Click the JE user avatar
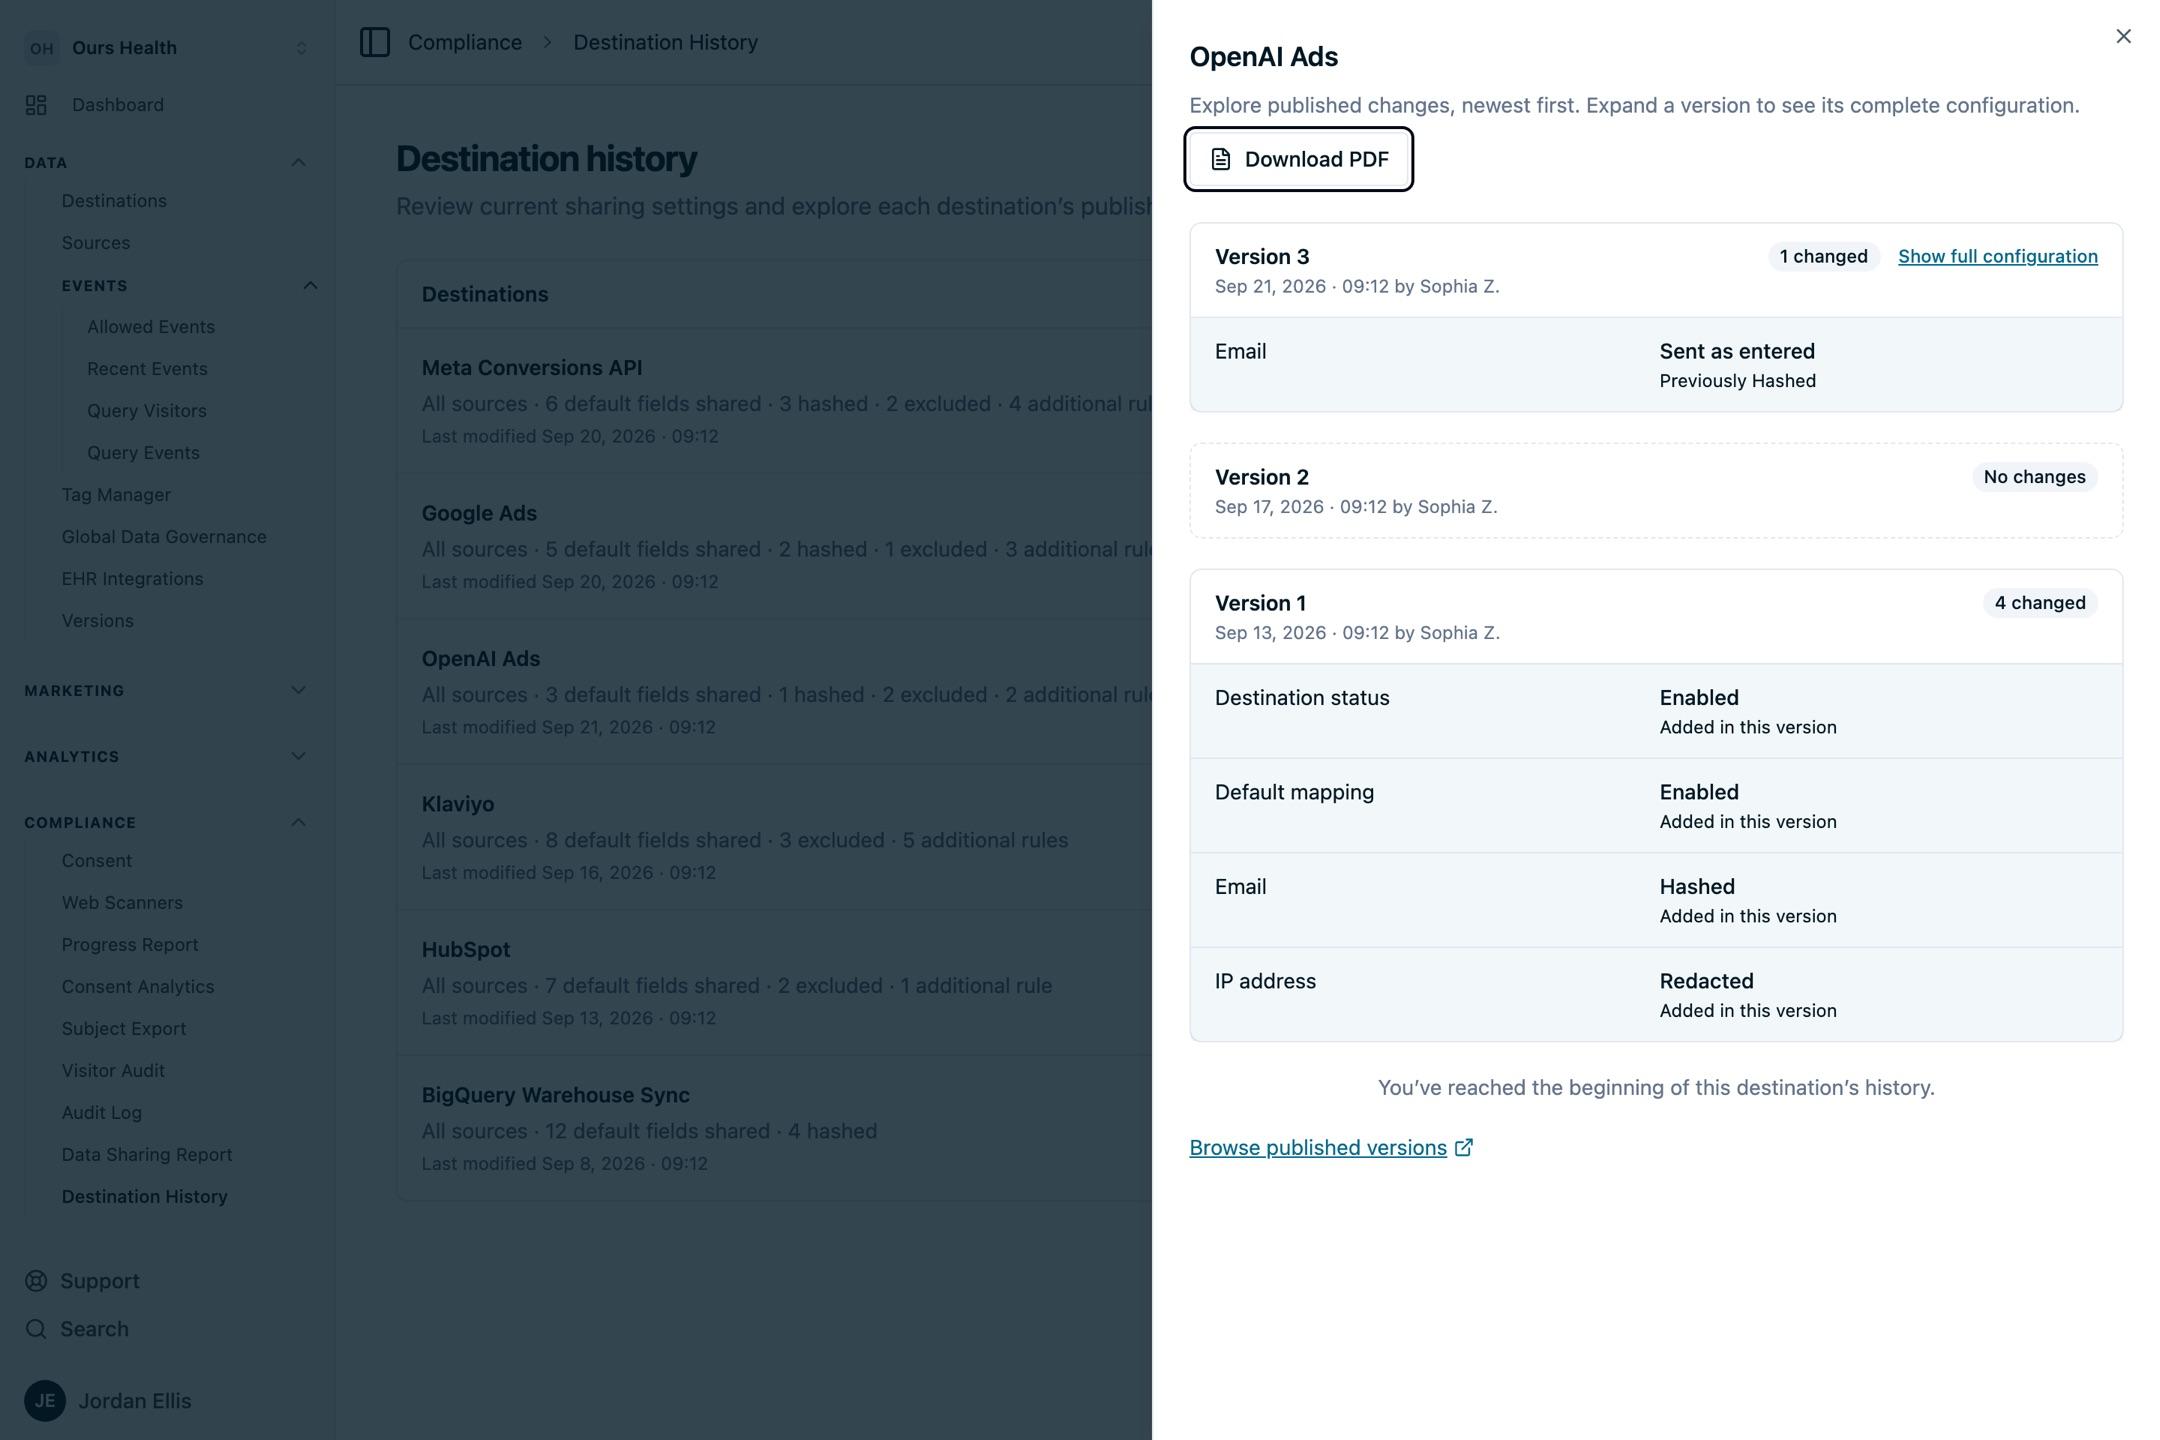The image size is (2160, 1440). pyautogui.click(x=45, y=1401)
